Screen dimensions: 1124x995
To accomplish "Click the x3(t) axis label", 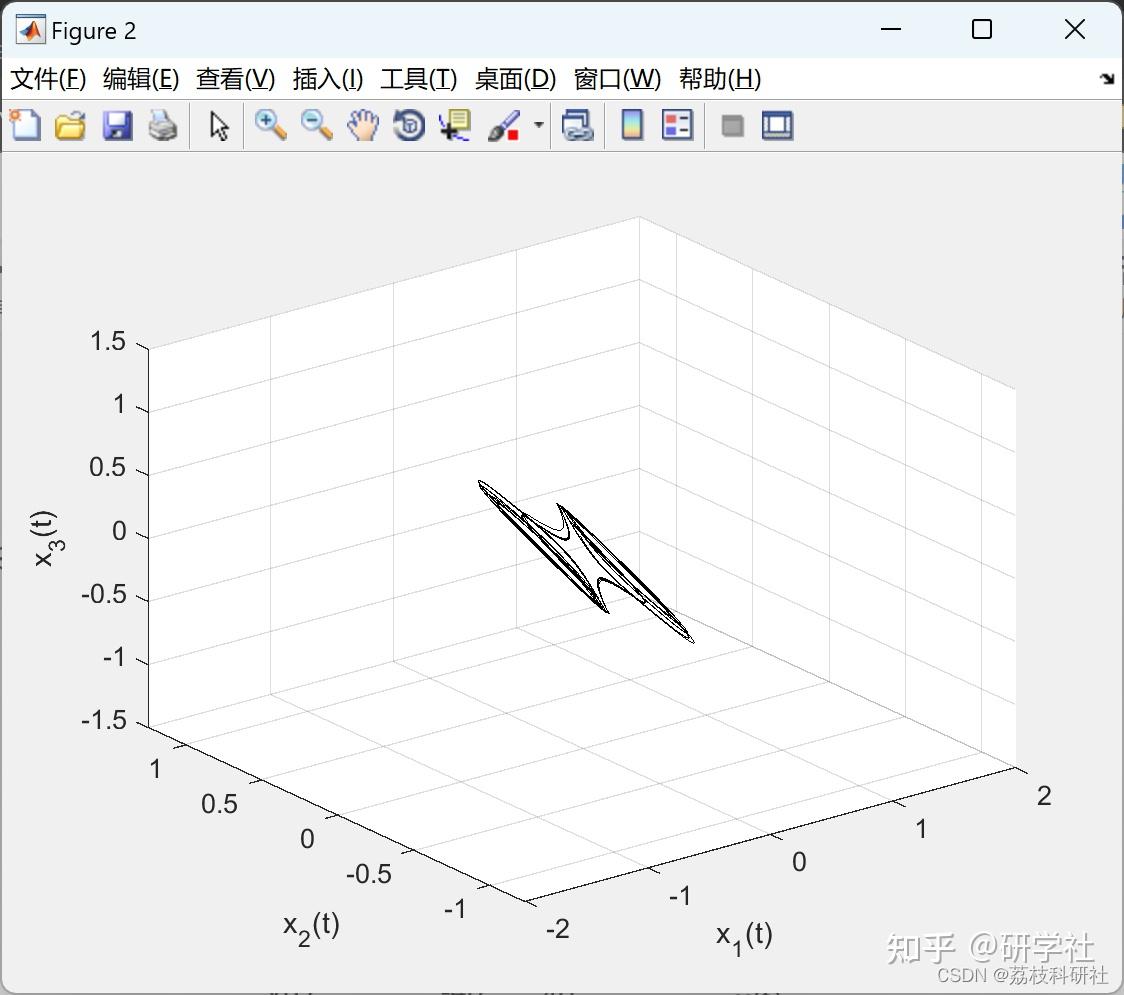I will pyautogui.click(x=48, y=539).
